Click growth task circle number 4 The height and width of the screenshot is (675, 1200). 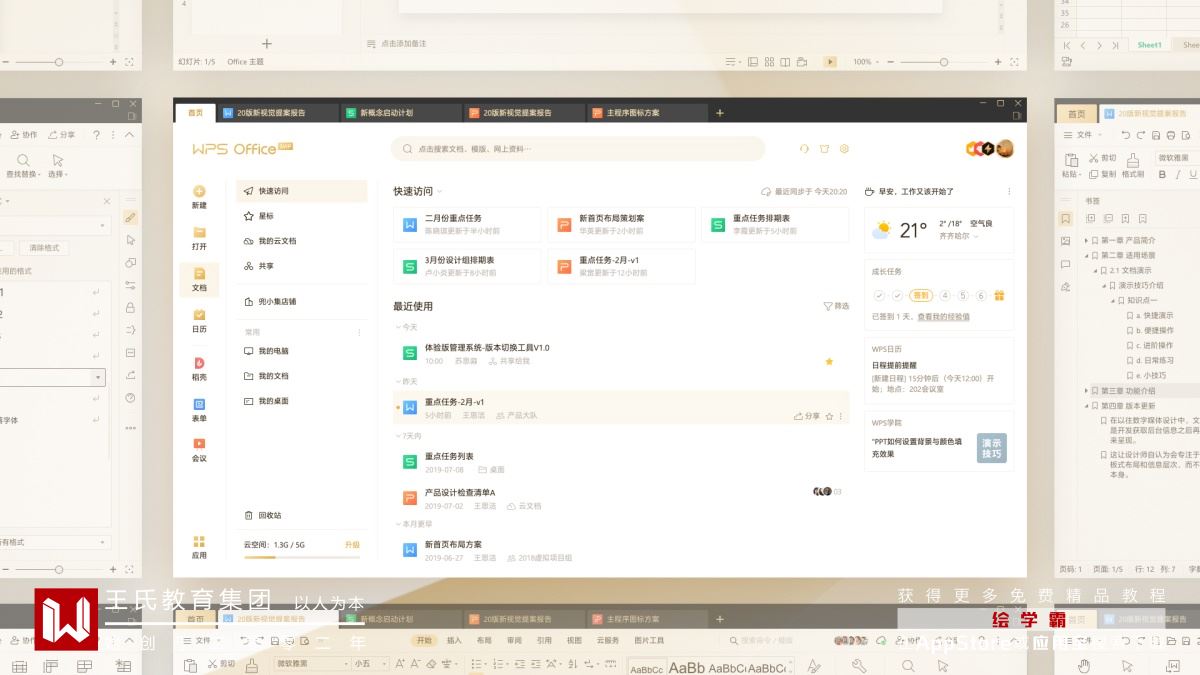(x=945, y=296)
